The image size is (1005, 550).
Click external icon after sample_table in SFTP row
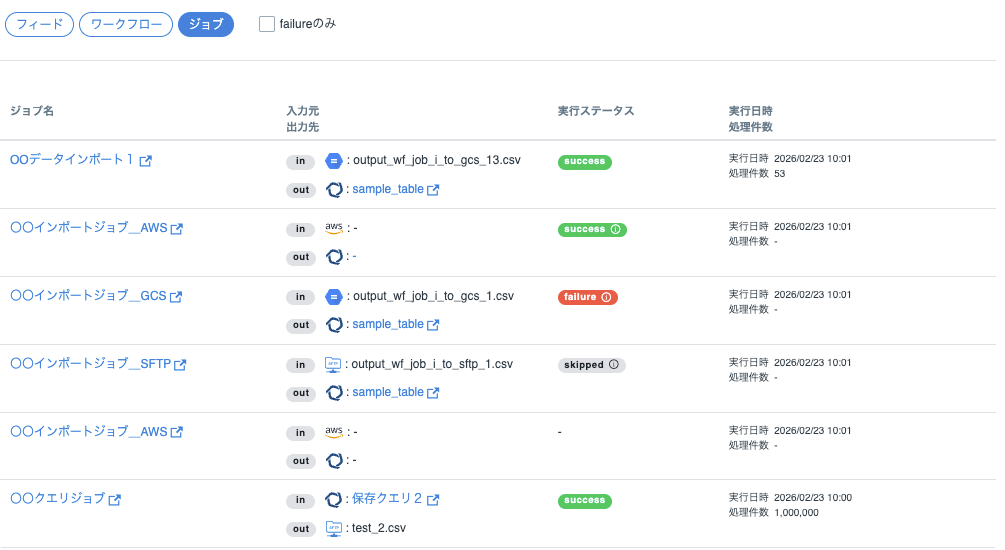[433, 393]
